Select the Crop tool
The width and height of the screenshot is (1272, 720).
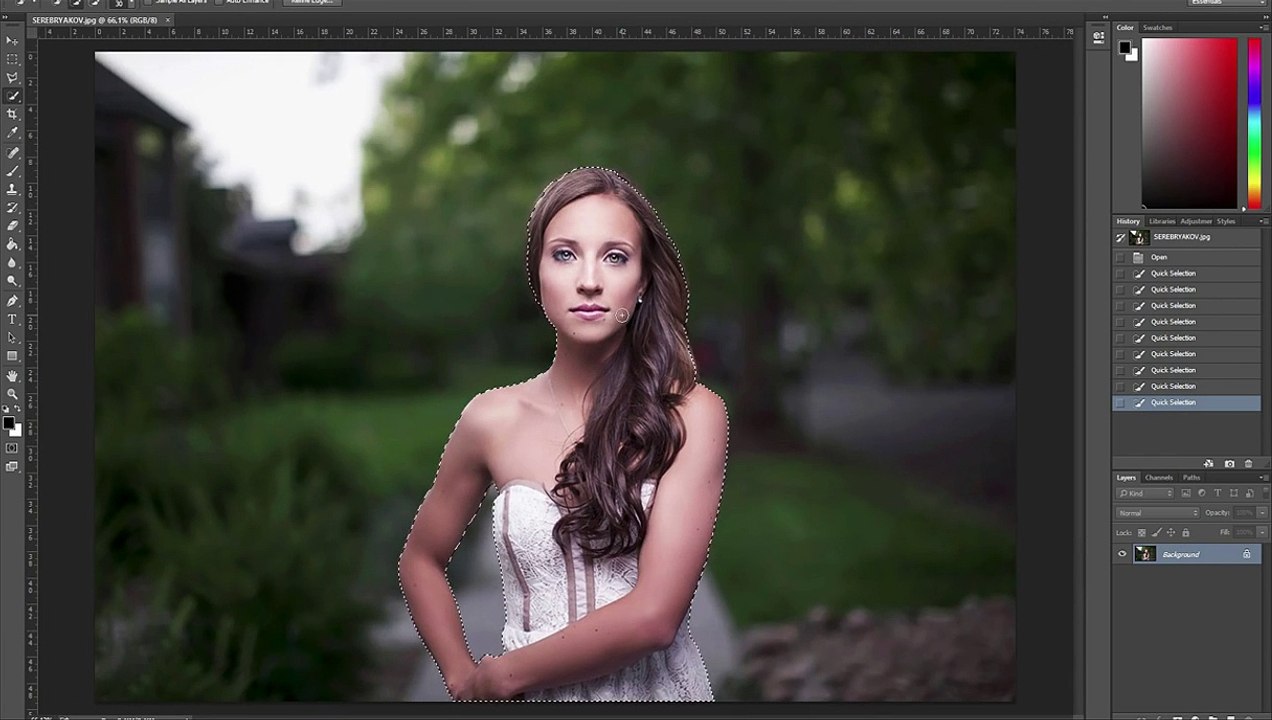click(12, 114)
